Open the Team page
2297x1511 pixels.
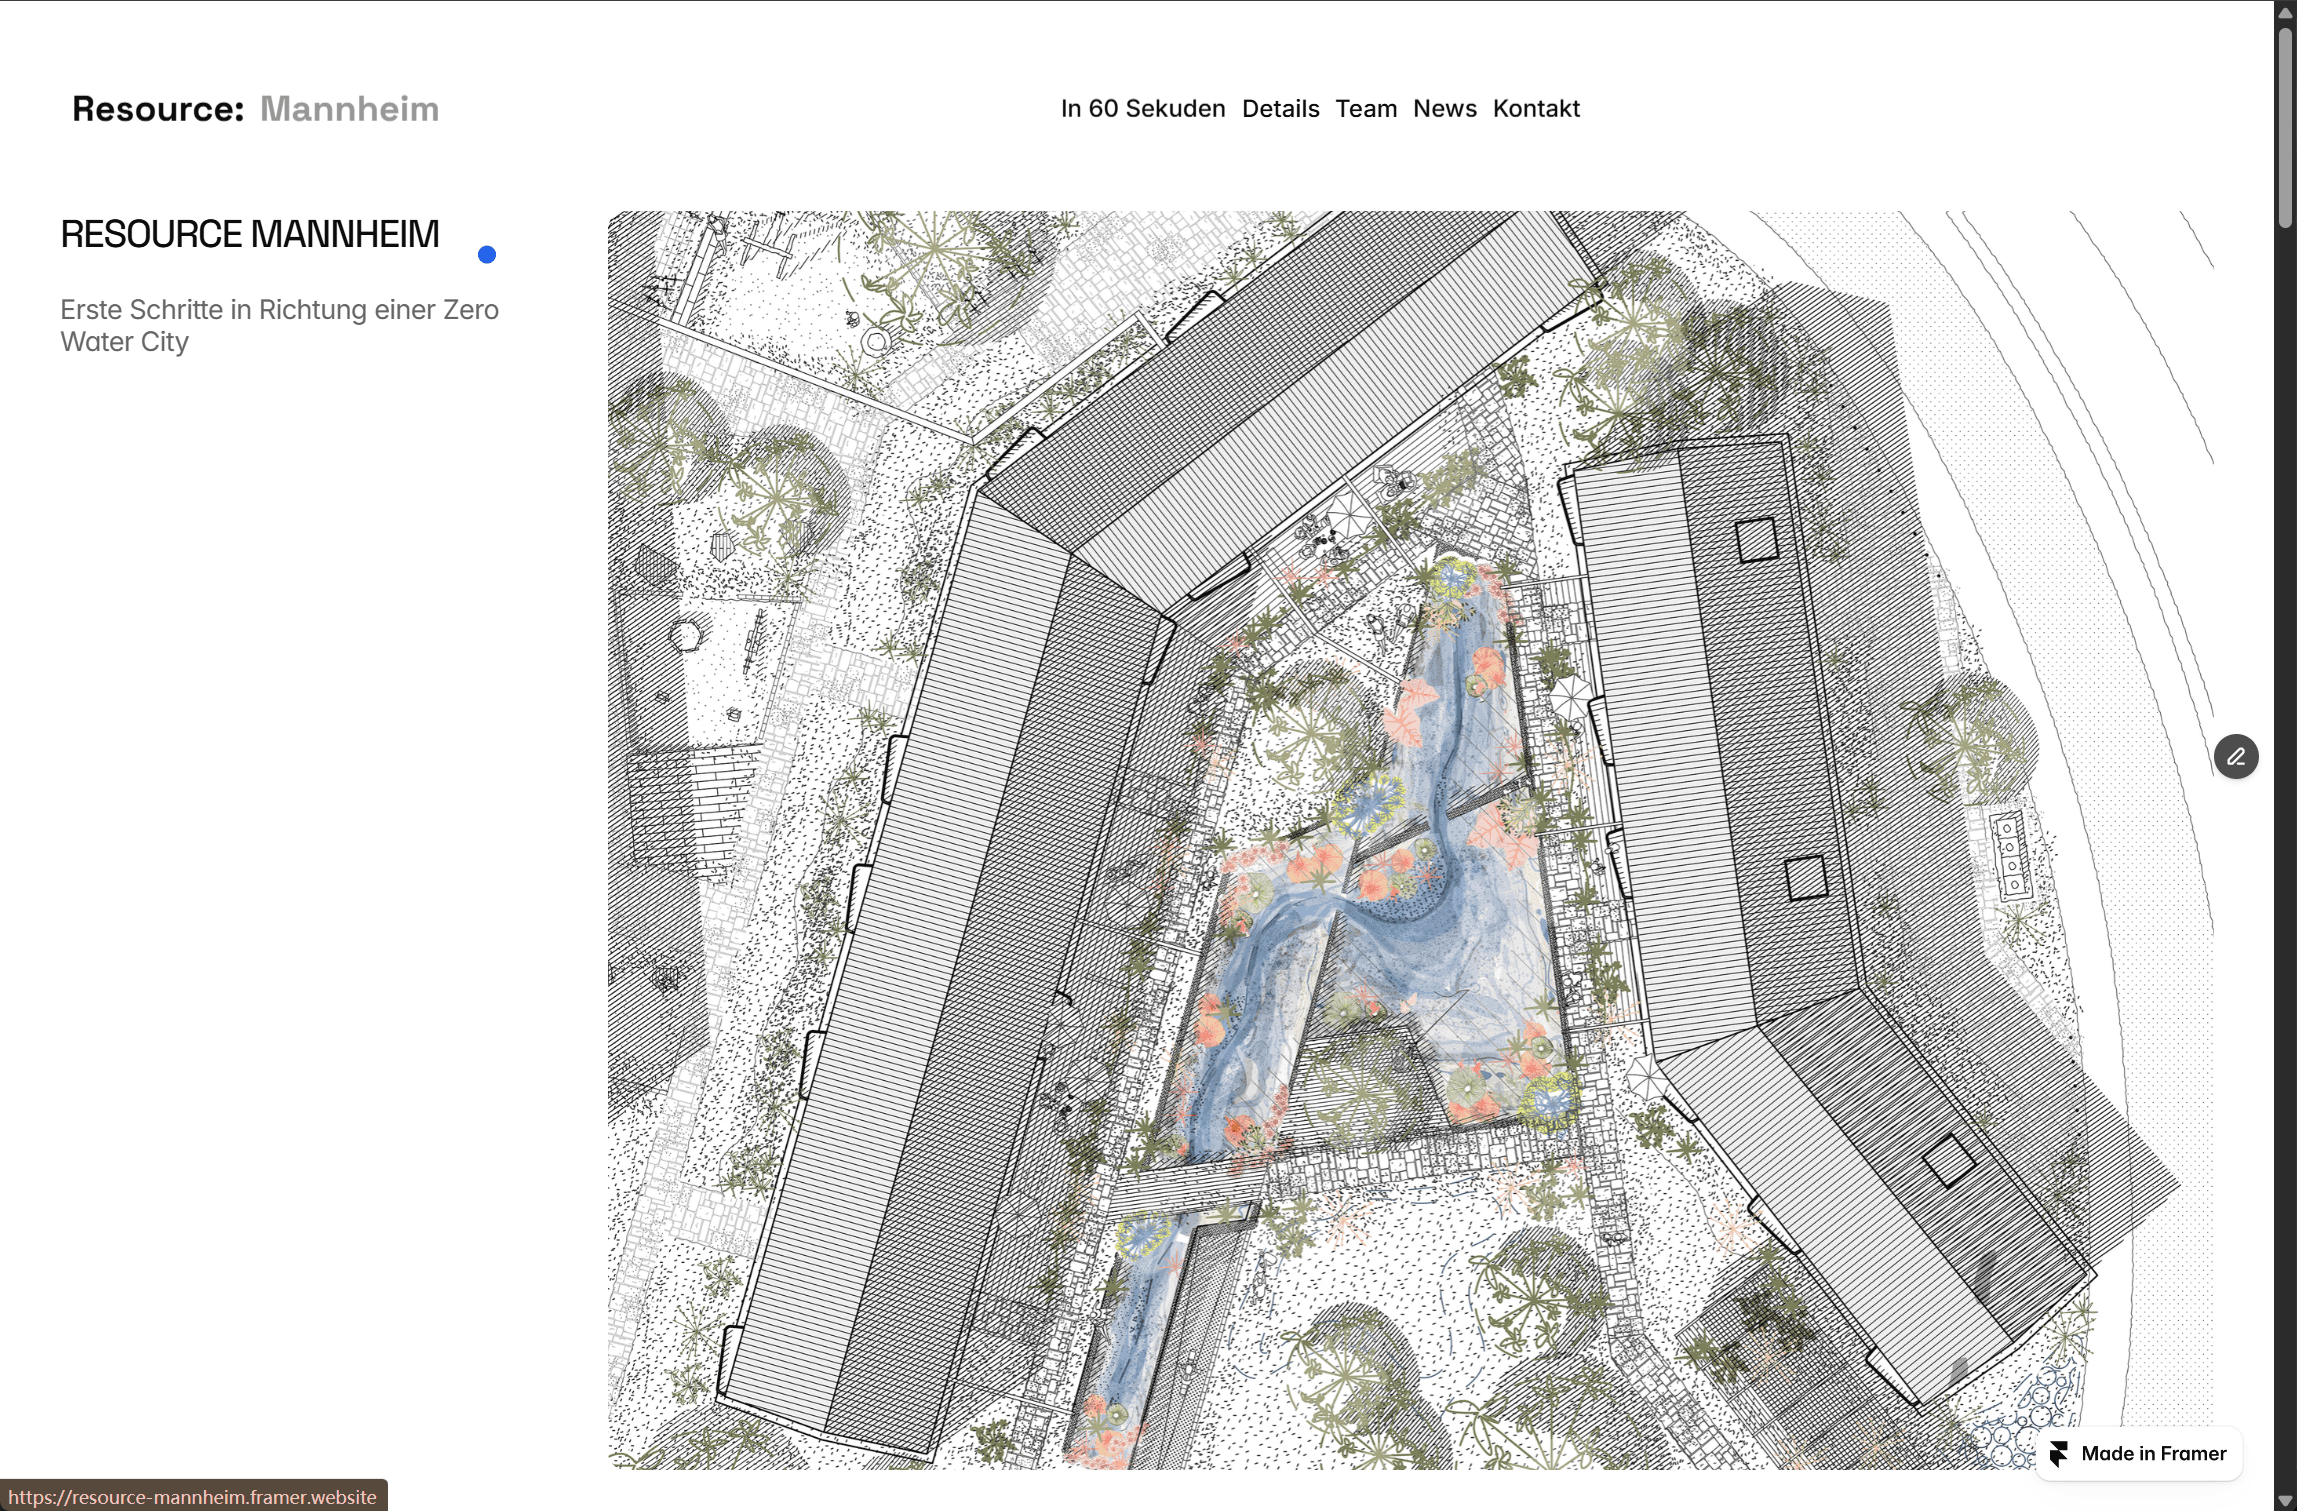point(1366,109)
